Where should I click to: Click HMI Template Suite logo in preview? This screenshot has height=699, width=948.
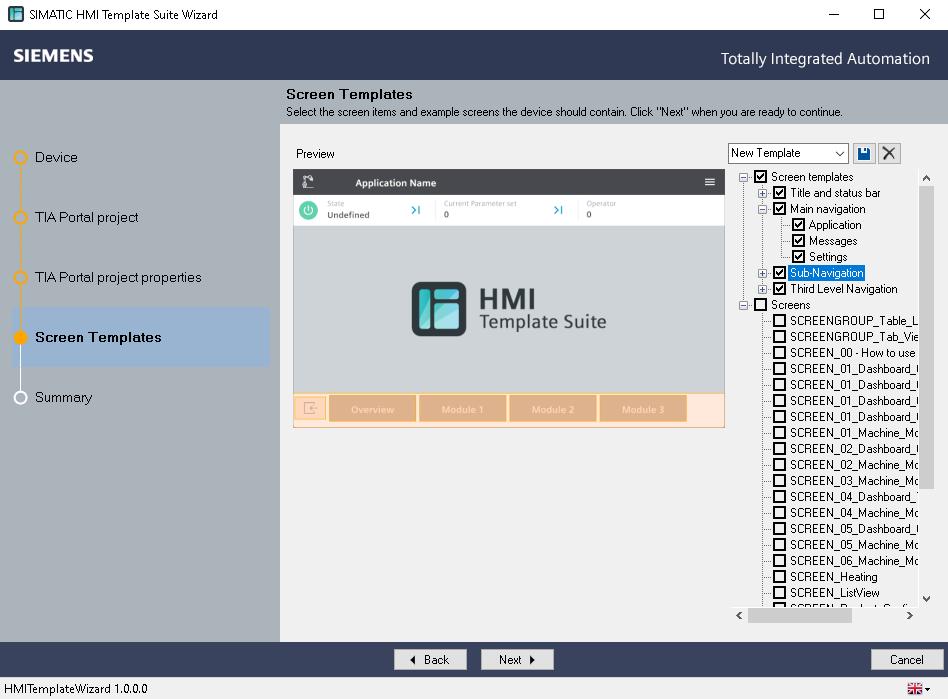point(508,309)
